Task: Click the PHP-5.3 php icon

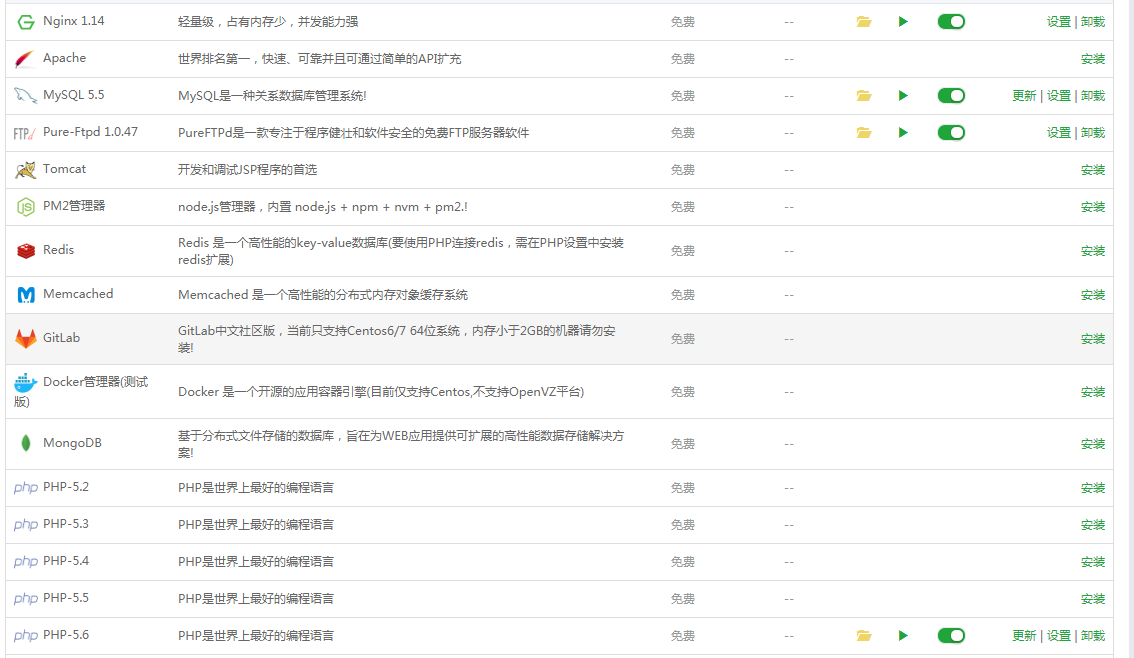Action: (25, 525)
